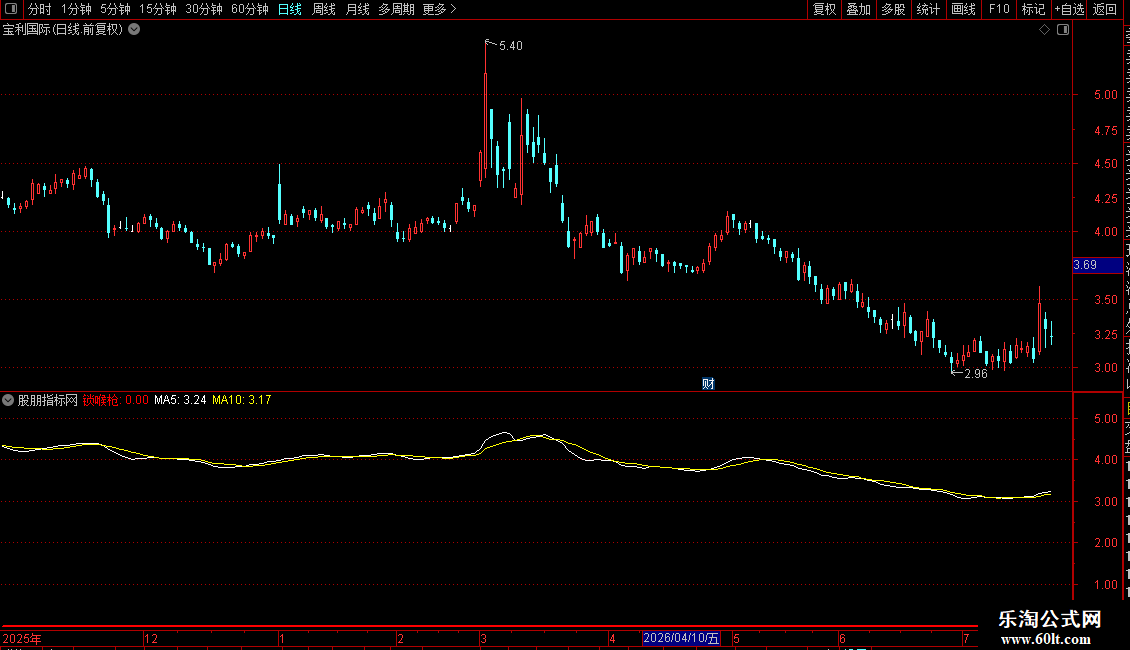Click the 宝利国际(日线.前复权) chart title

coord(63,30)
